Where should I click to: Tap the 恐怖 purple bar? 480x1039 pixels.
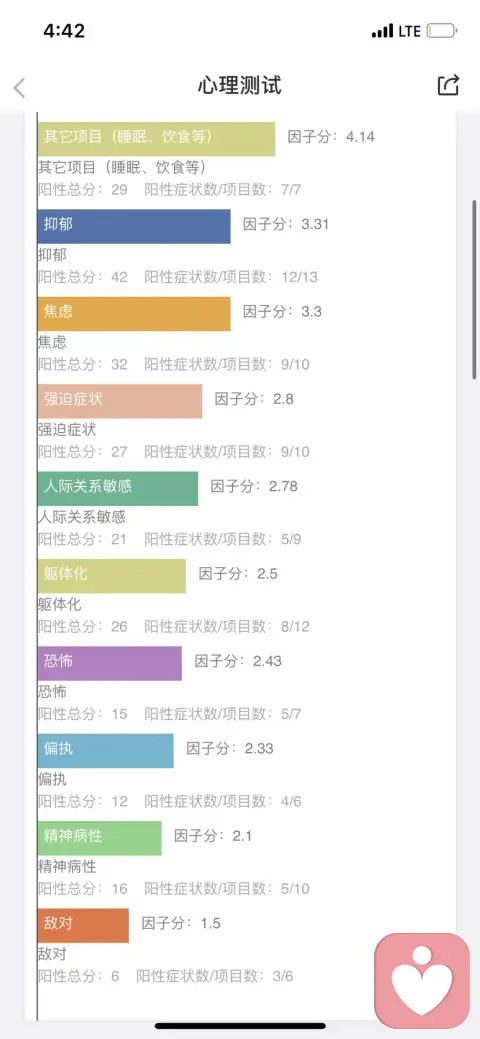110,664
